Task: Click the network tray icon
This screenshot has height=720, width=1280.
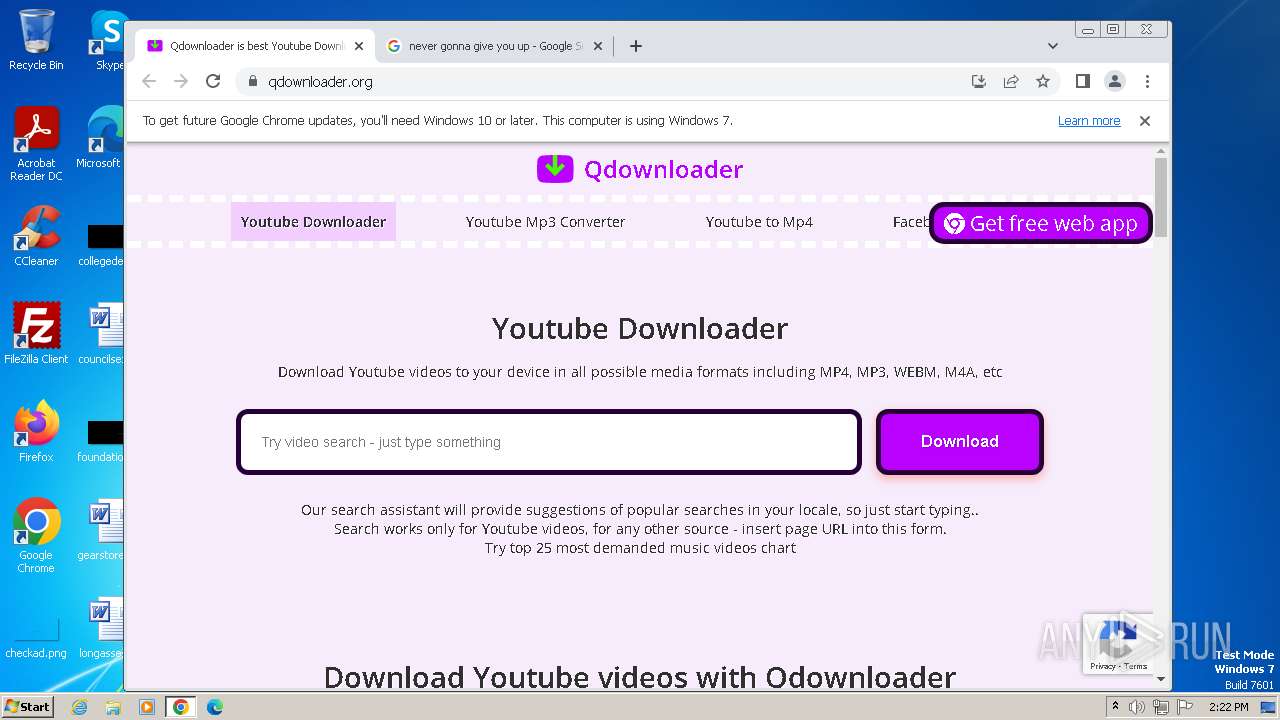Action: click(x=1161, y=707)
